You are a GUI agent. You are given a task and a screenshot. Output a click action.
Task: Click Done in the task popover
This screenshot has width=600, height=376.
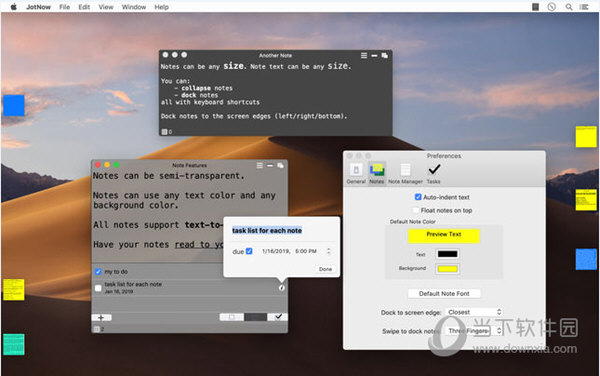pos(325,269)
